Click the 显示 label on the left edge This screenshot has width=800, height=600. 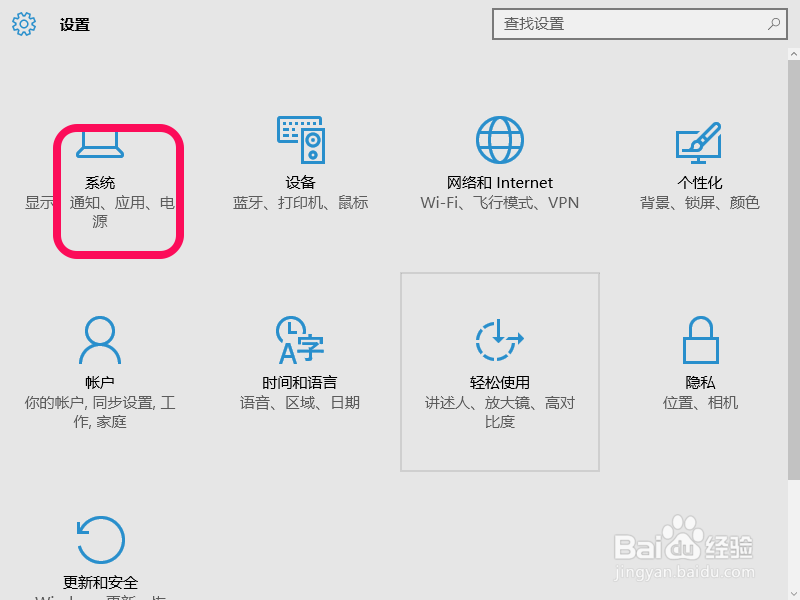click(38, 203)
